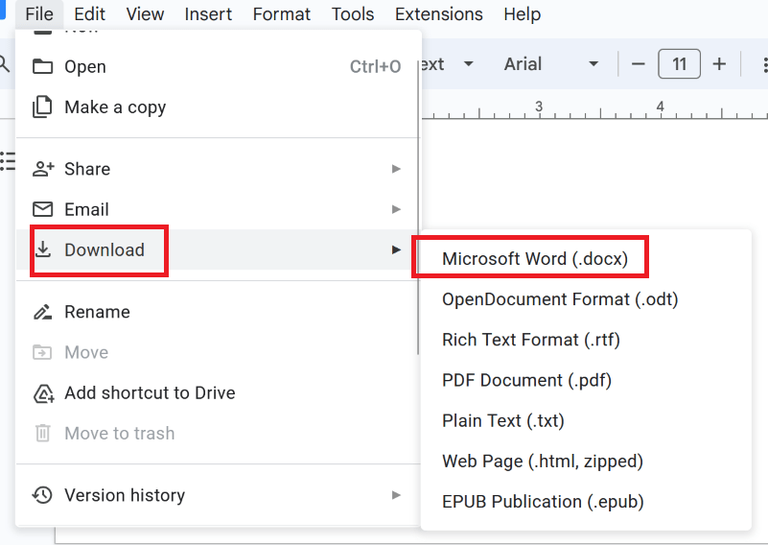The height and width of the screenshot is (545, 768).
Task: Click the font size input field
Action: pyautogui.click(x=679, y=64)
